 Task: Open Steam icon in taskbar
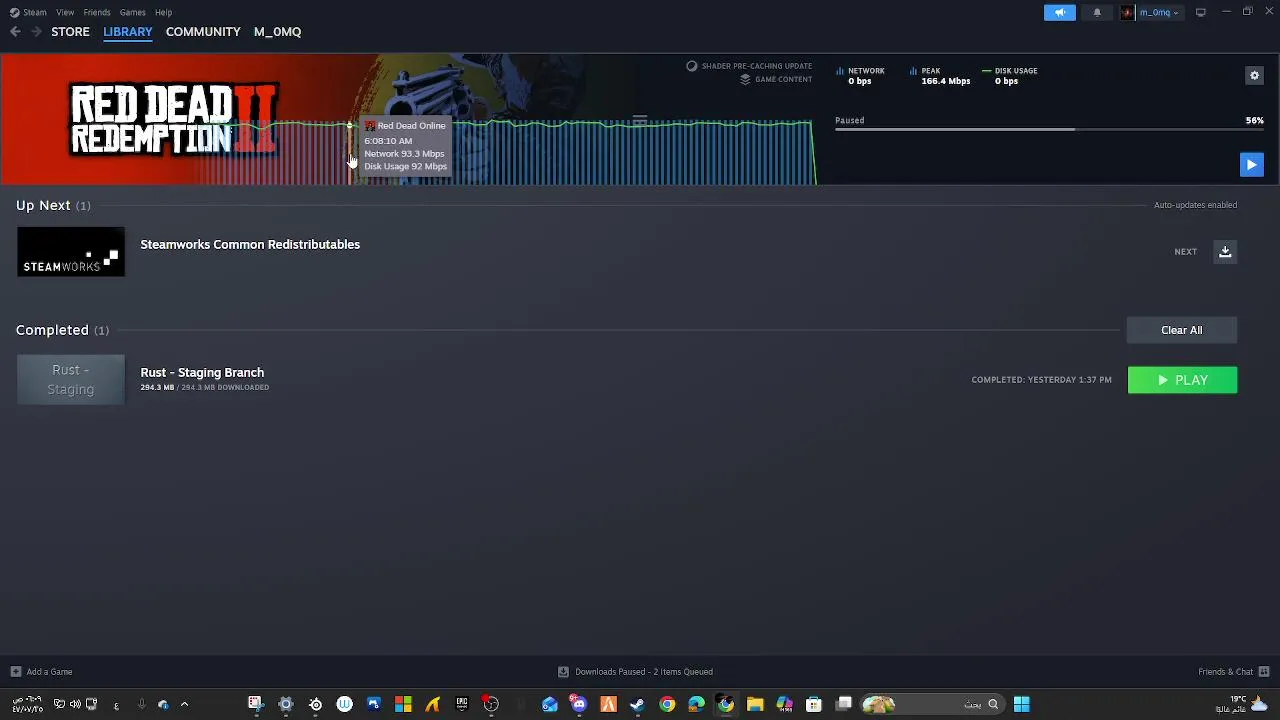click(637, 704)
